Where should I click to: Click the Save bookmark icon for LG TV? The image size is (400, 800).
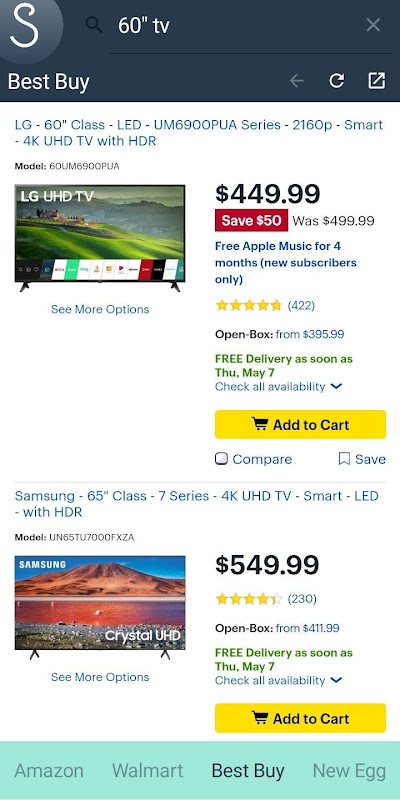coord(344,459)
